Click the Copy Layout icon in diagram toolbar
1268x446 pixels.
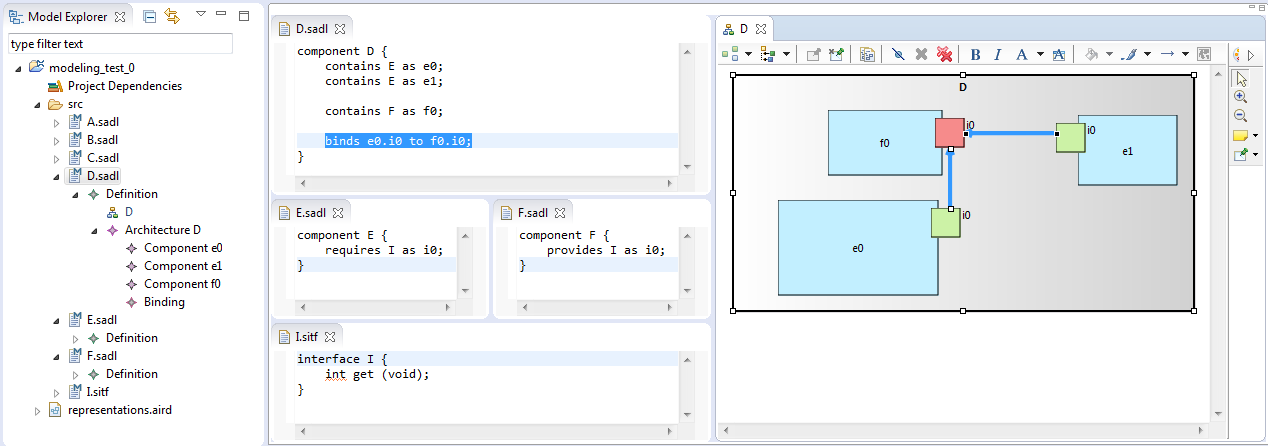pos(867,54)
